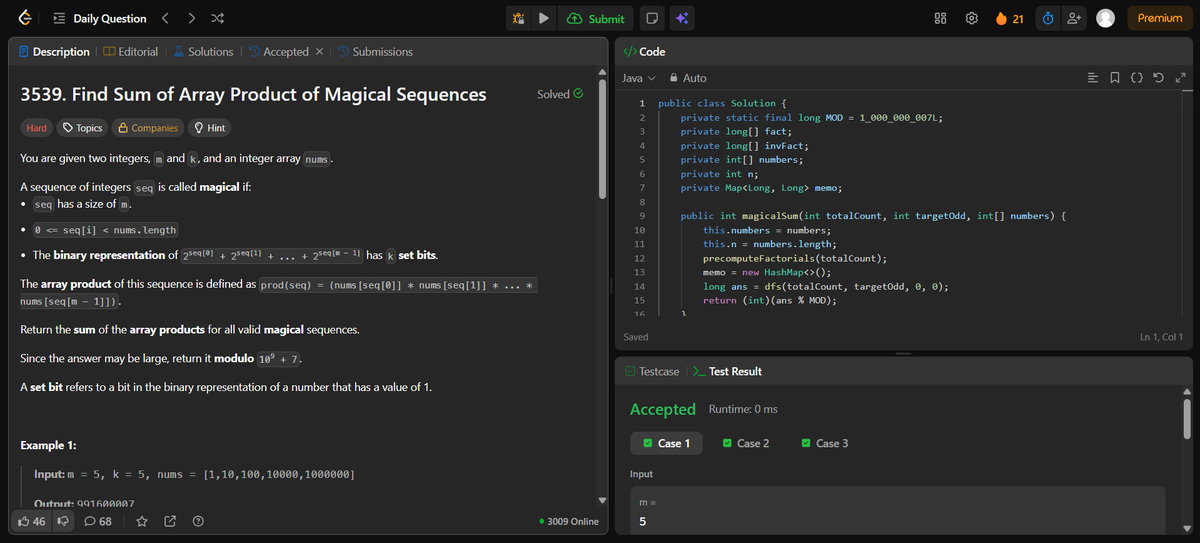This screenshot has height=543, width=1200.
Task: Expand the Topics tag
Action: [x=82, y=128]
